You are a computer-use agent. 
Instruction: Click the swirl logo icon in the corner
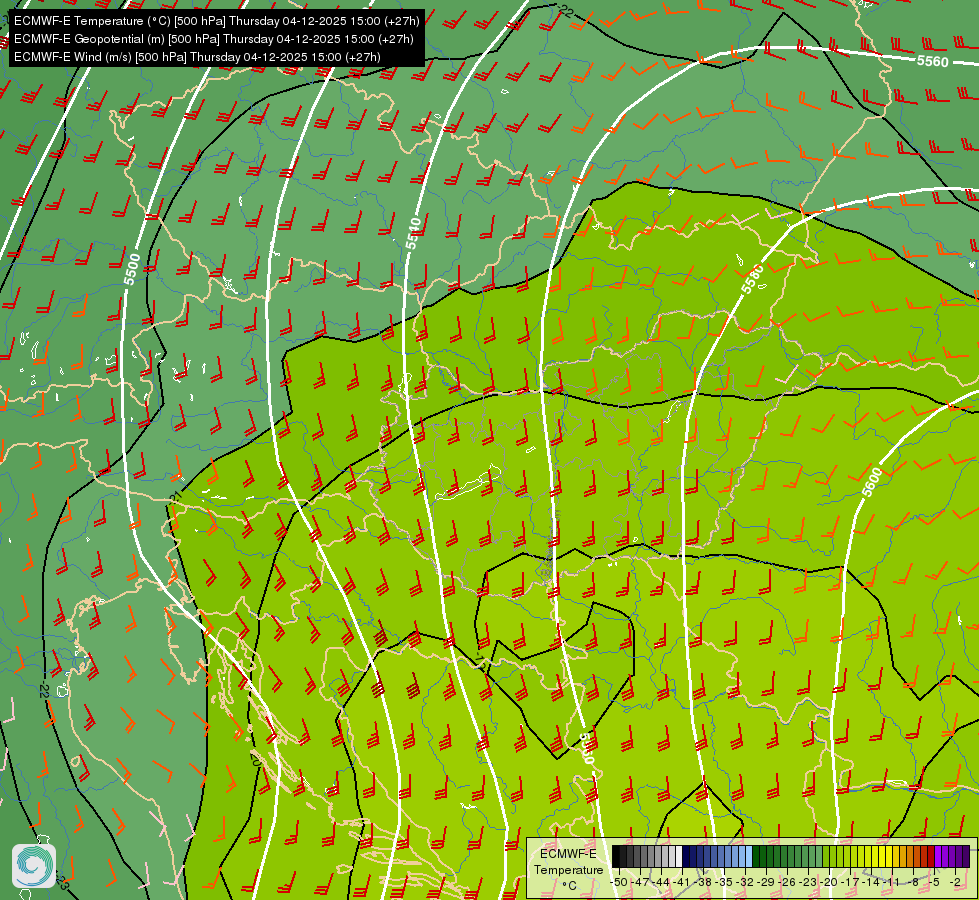point(34,866)
